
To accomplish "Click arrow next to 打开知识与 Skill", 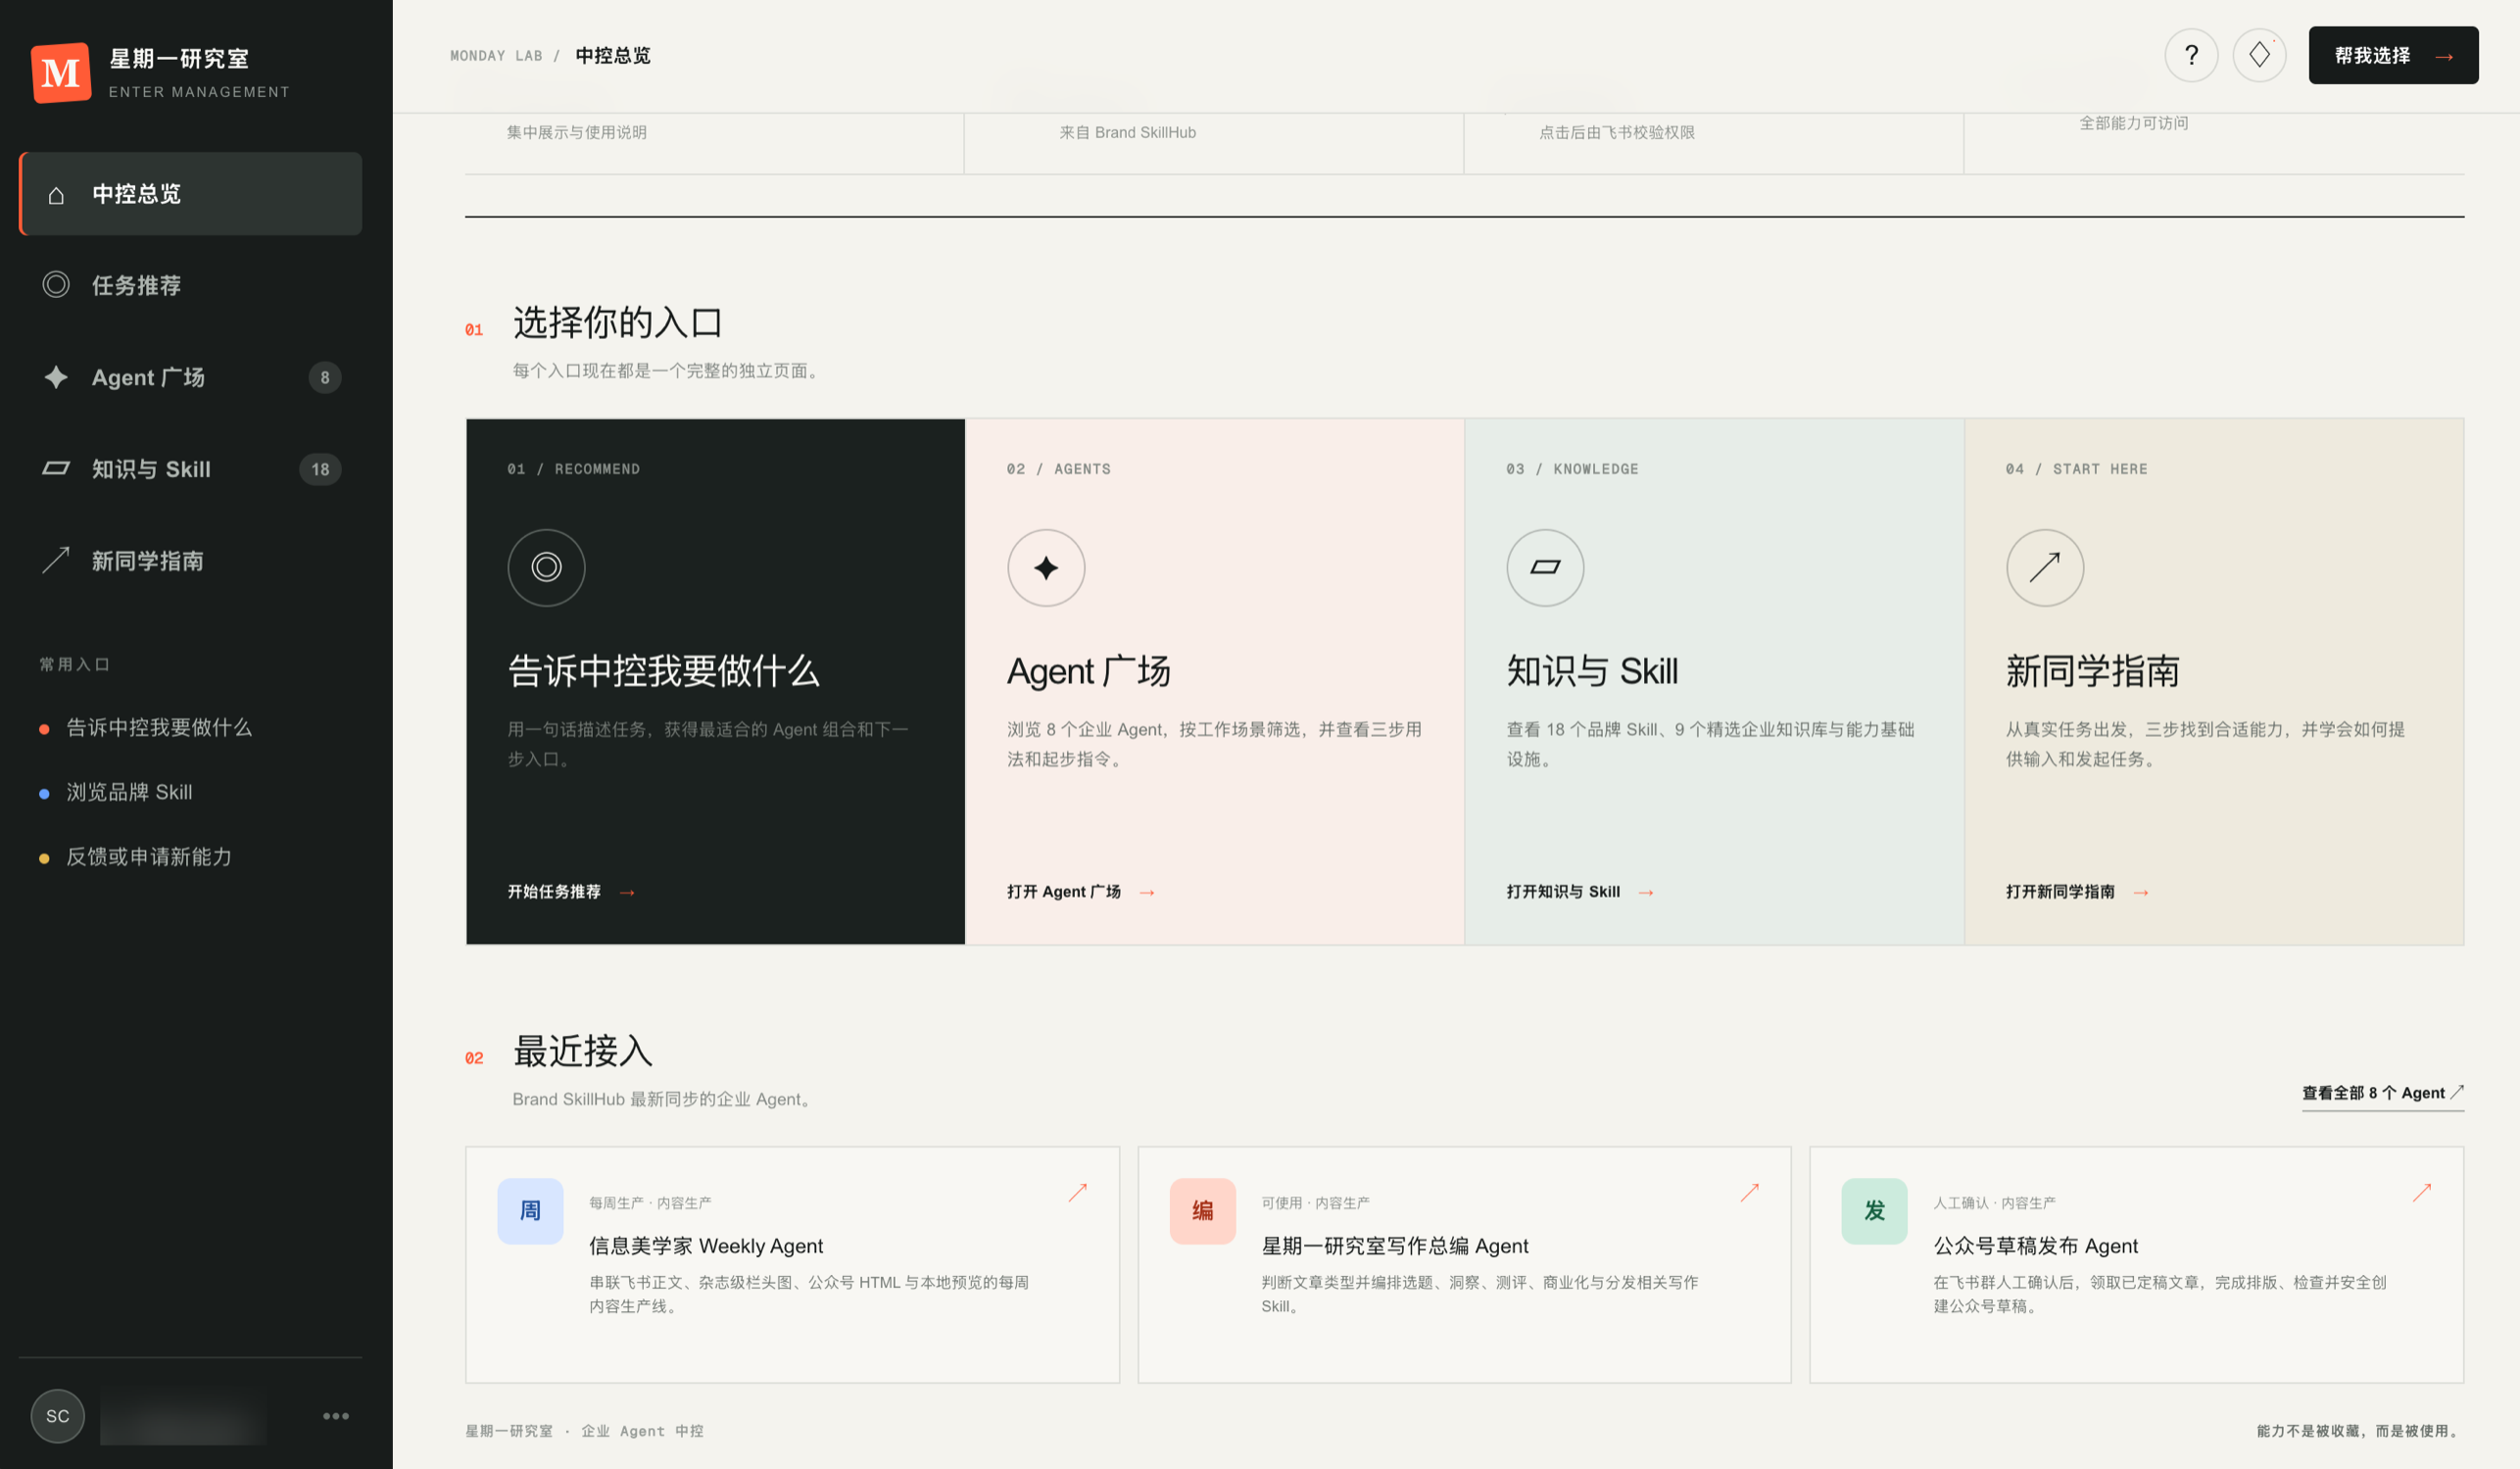I will point(1646,892).
